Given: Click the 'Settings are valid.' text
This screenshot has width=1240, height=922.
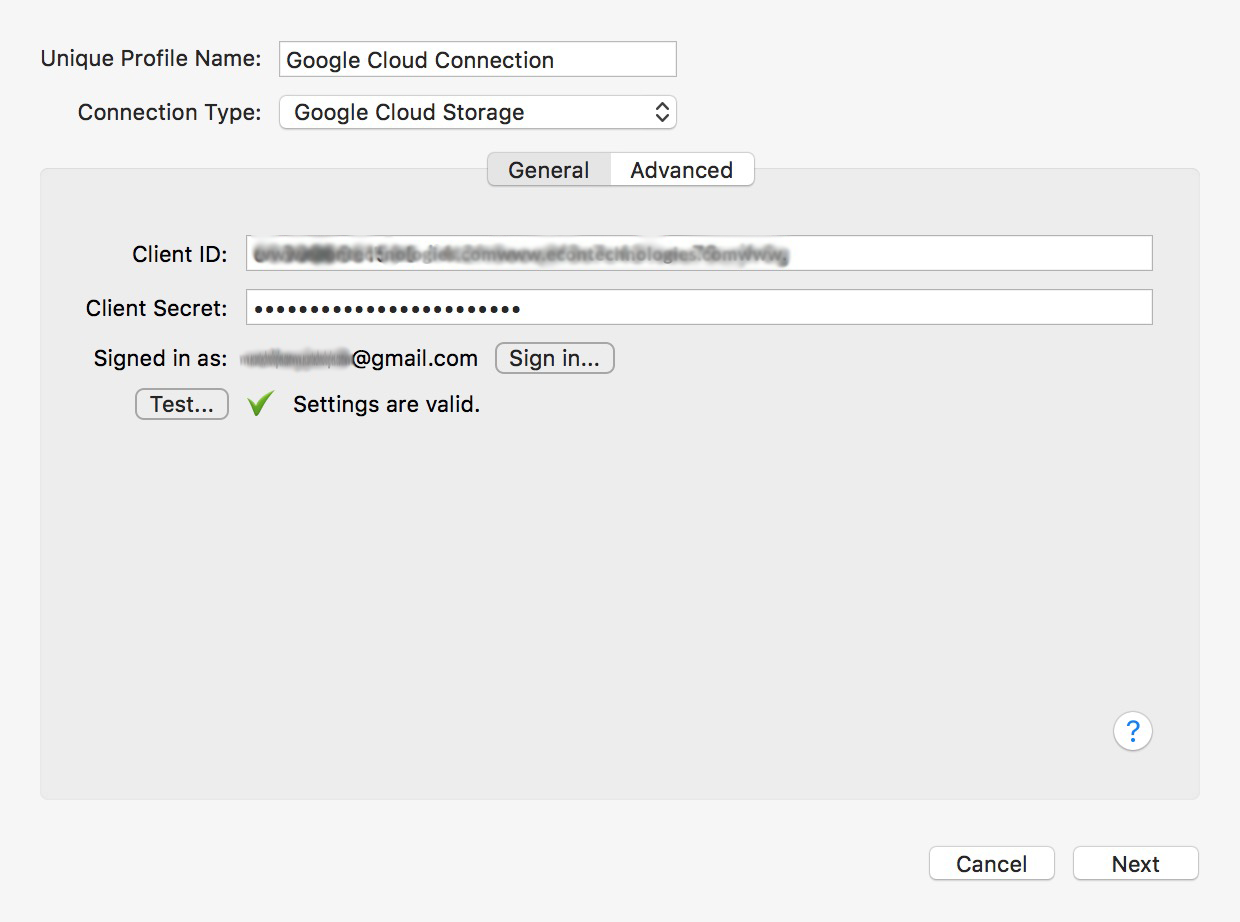Looking at the screenshot, I should [x=387, y=405].
